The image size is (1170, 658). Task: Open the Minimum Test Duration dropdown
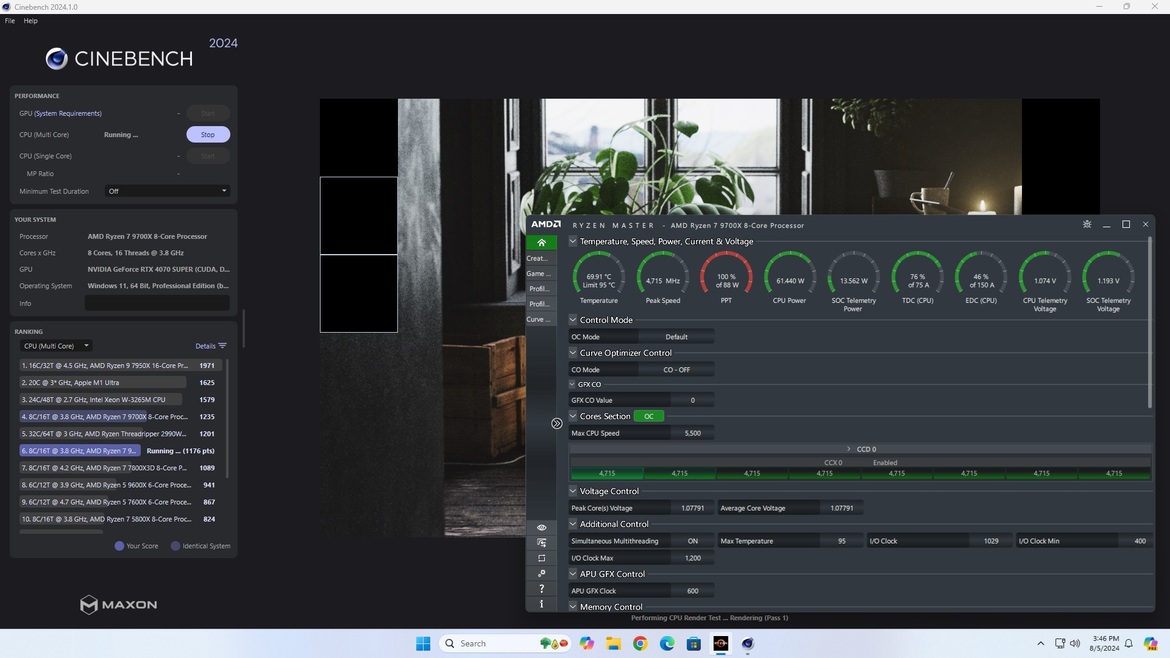[167, 191]
